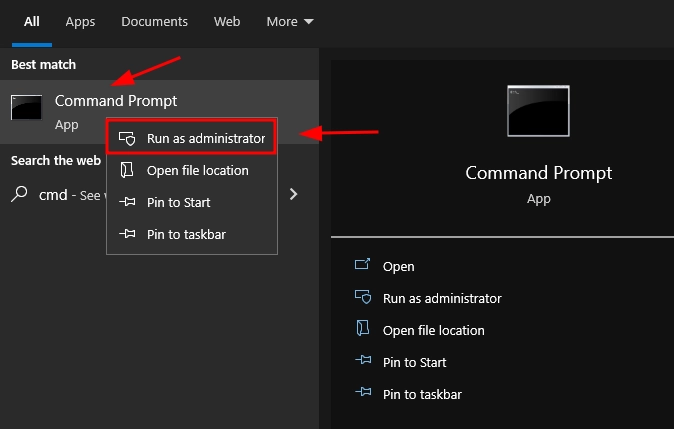Image resolution: width=674 pixels, height=429 pixels.
Task: Select the Web search filter tab
Action: point(227,21)
